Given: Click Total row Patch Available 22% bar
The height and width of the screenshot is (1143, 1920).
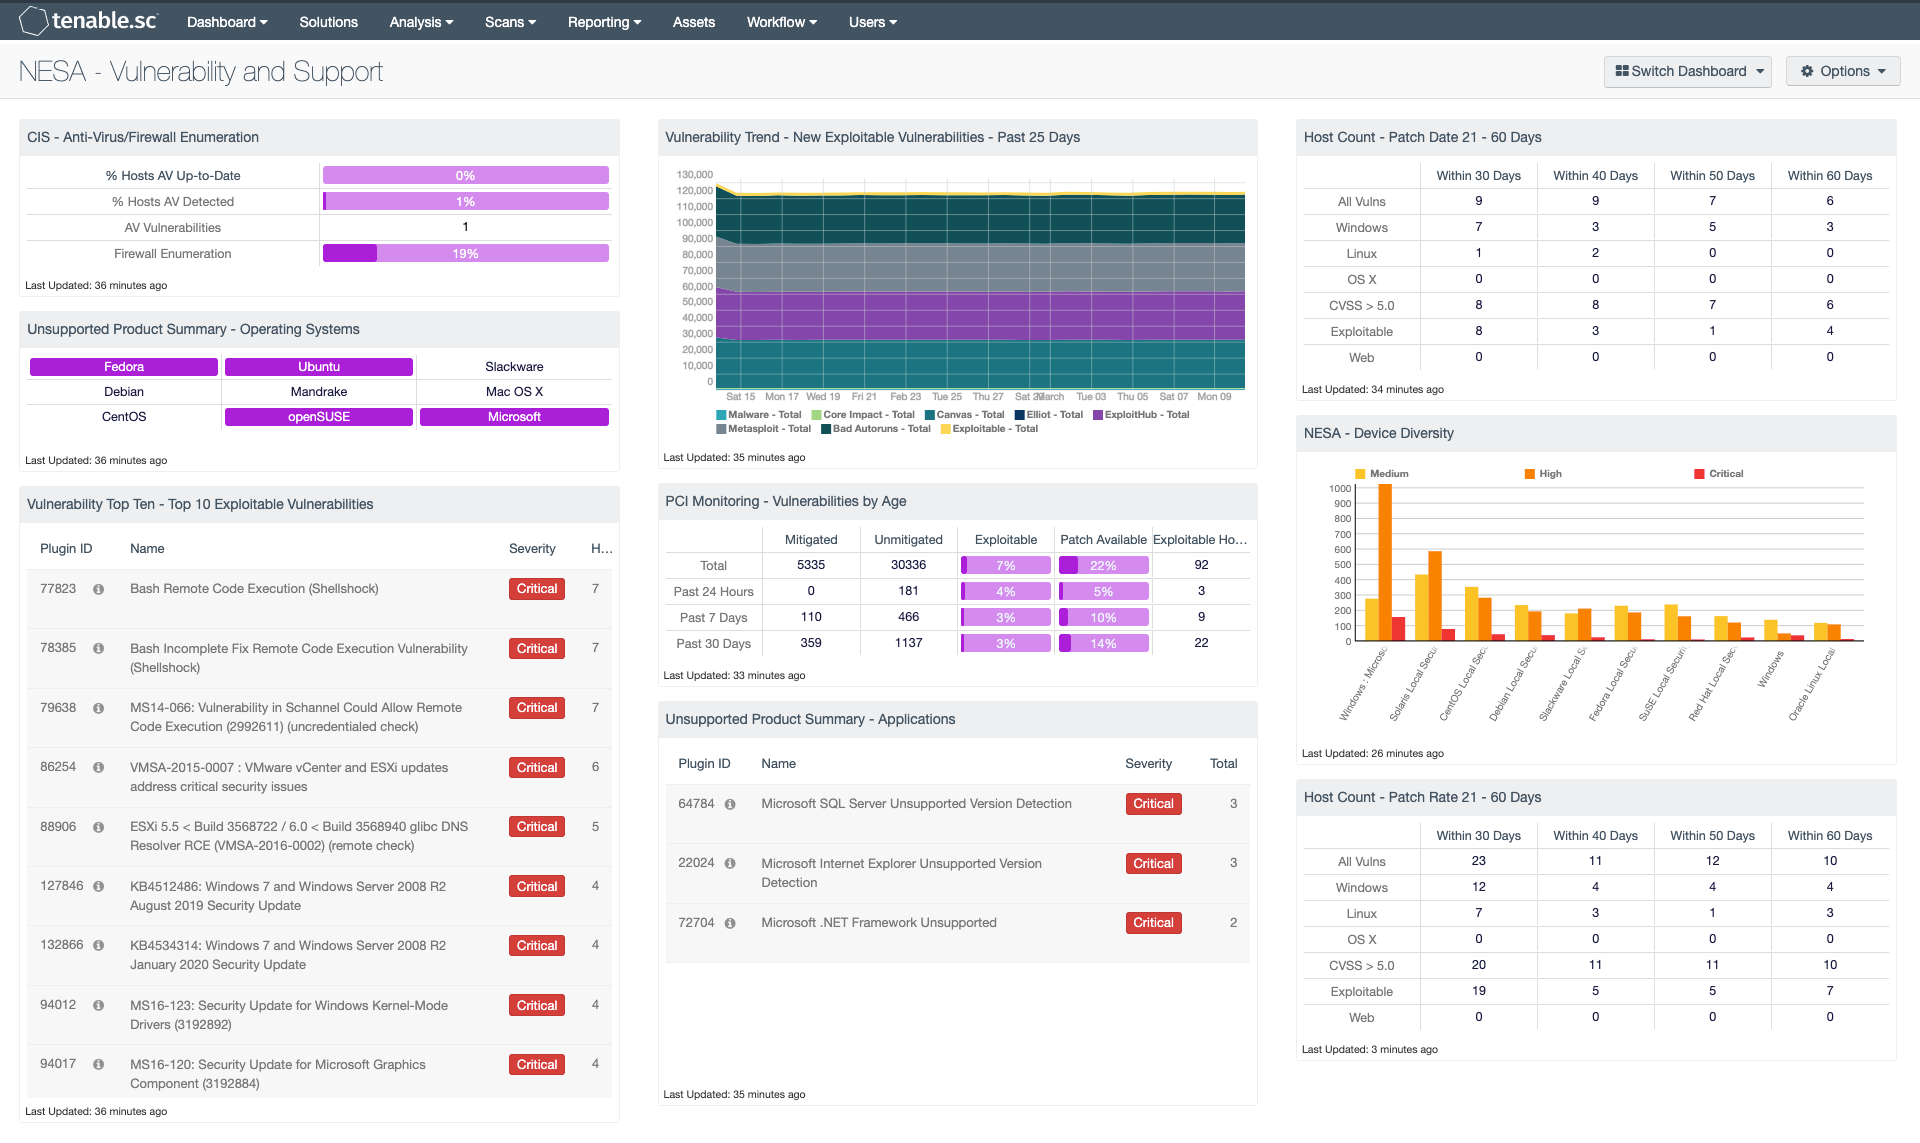Looking at the screenshot, I should pyautogui.click(x=1103, y=566).
